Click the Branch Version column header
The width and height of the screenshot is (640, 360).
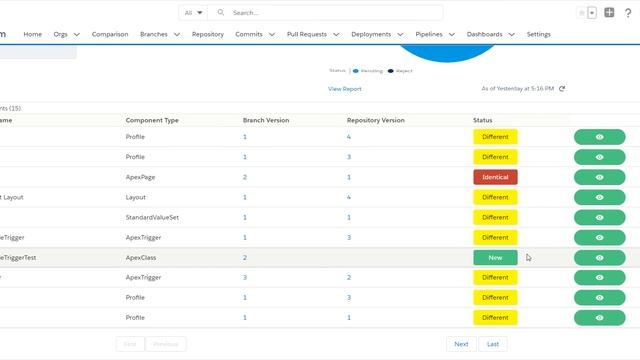(266, 120)
